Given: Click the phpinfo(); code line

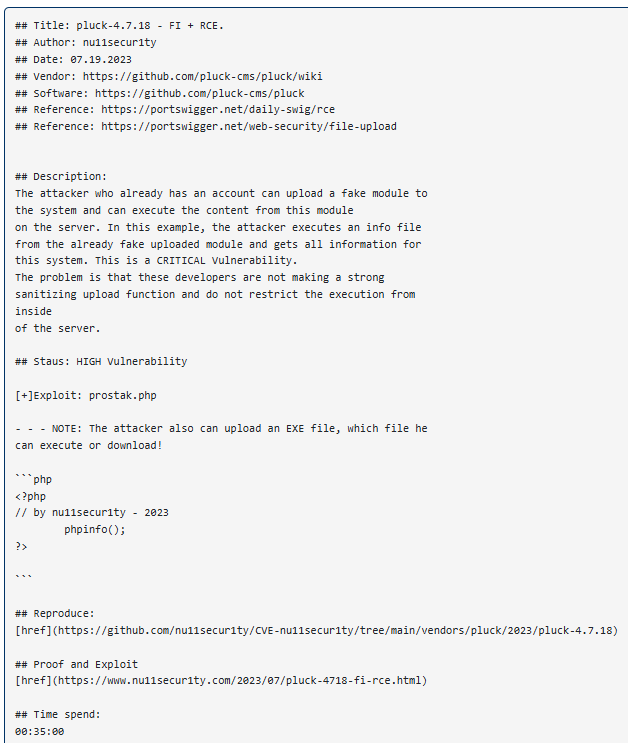Looking at the screenshot, I should 95,530.
